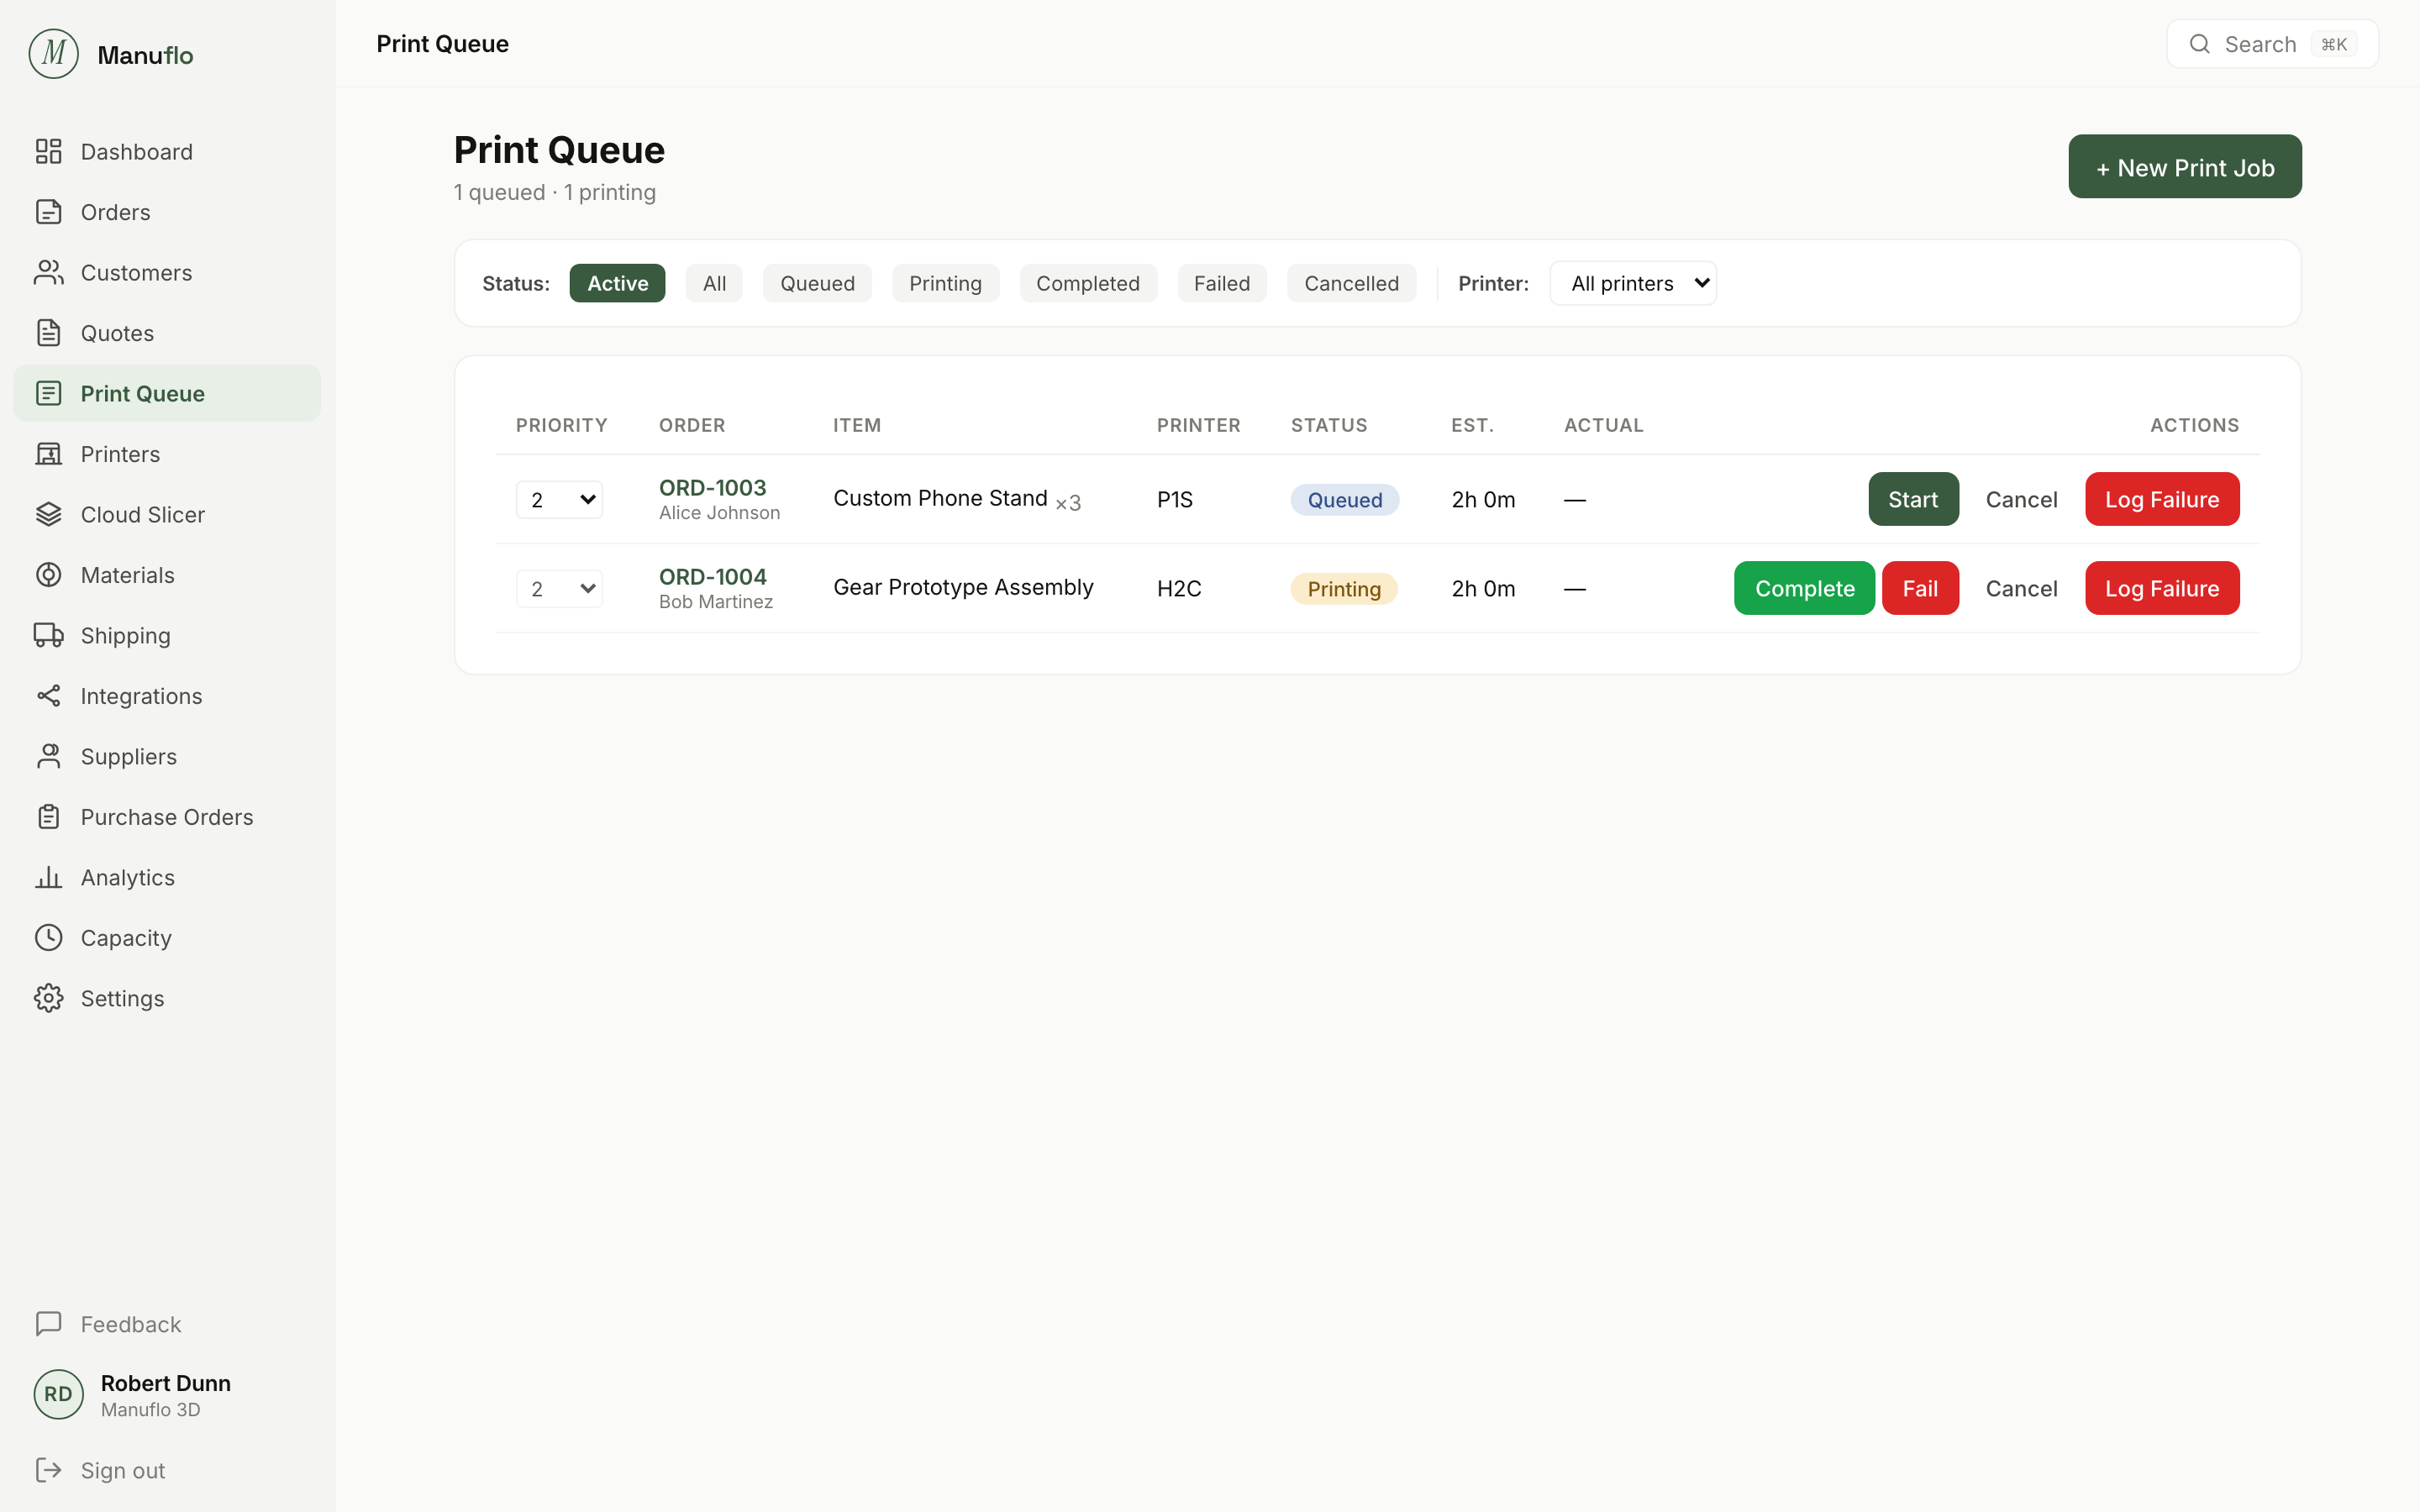The height and width of the screenshot is (1512, 2420).
Task: Click the Analytics bar chart icon
Action: click(x=48, y=877)
